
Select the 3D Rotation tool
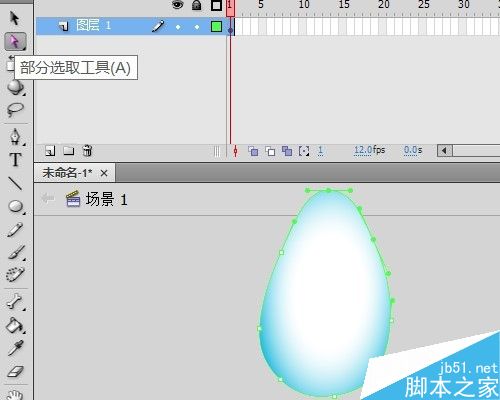(15, 87)
